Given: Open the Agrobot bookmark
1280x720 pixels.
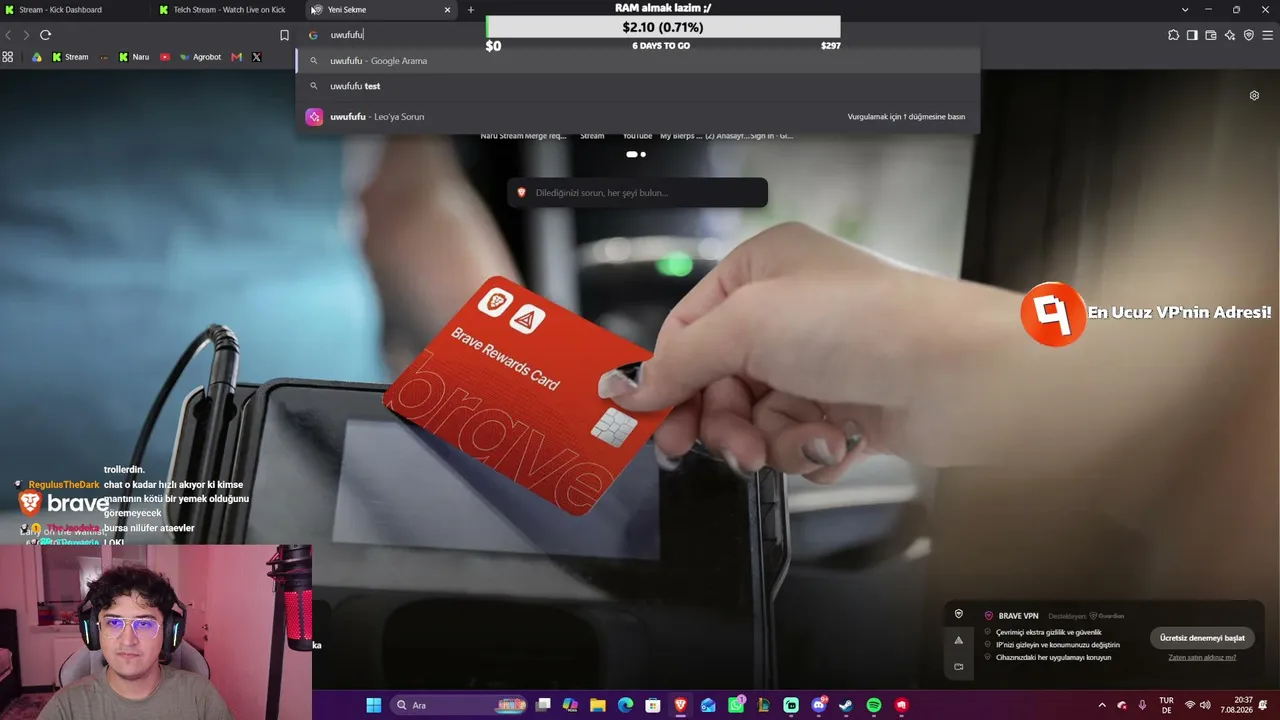Looking at the screenshot, I should point(200,57).
